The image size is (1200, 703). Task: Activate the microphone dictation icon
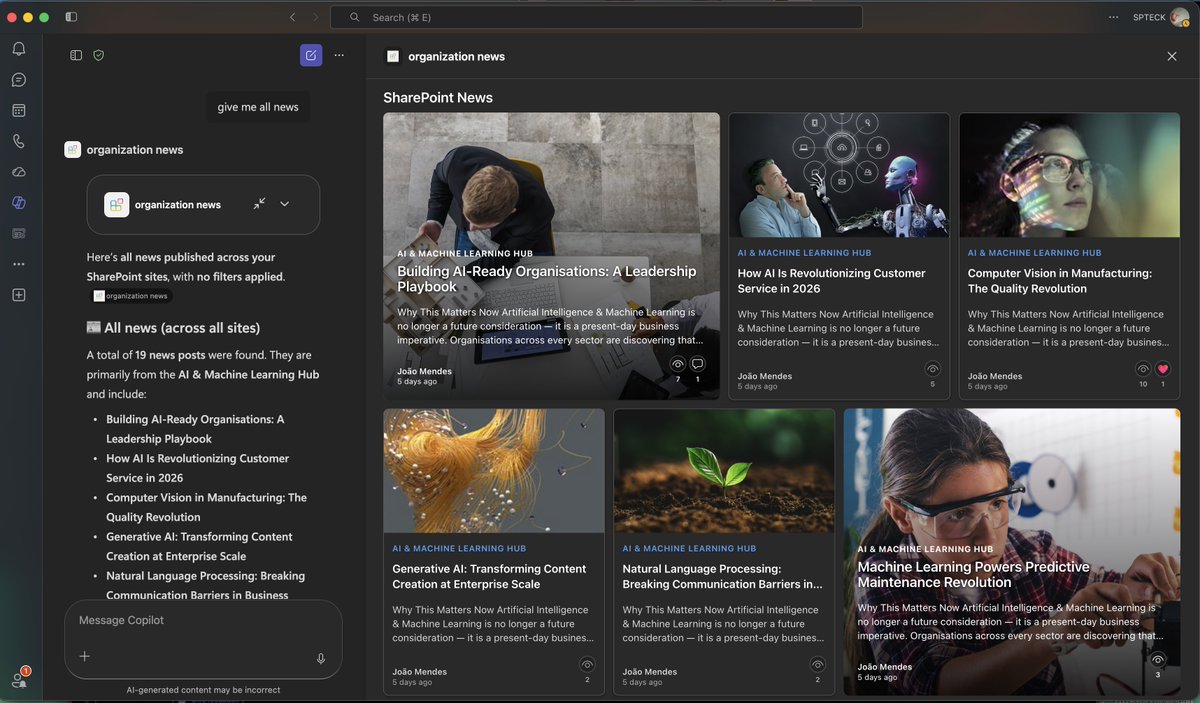pyautogui.click(x=321, y=658)
